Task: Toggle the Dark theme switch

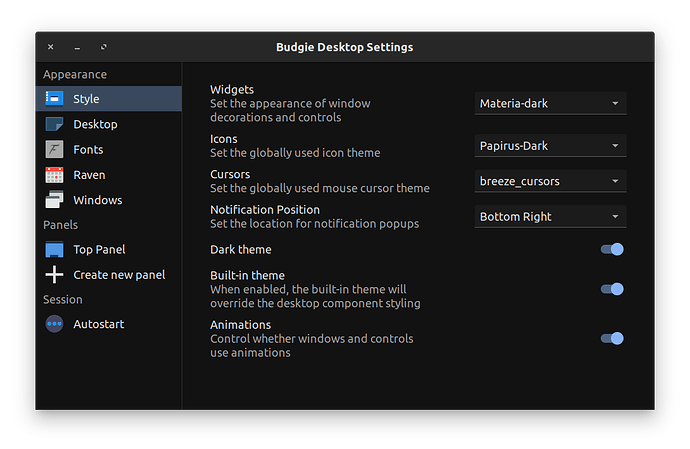Action: [x=612, y=250]
